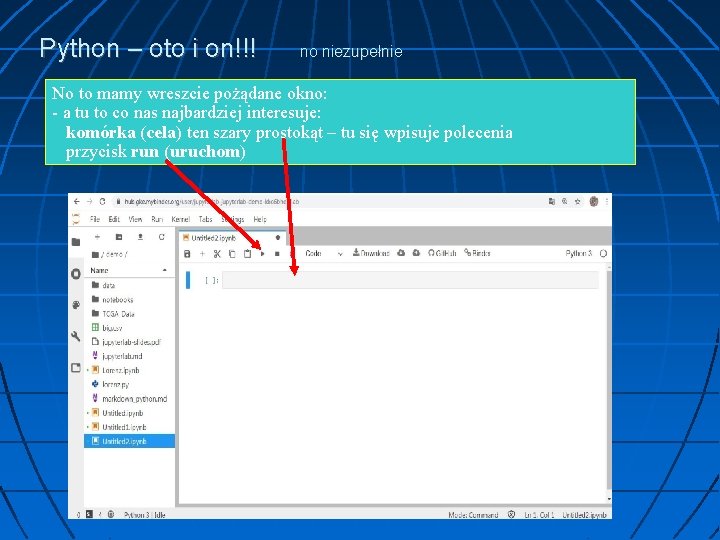Viewport: 720px width, 540px height.
Task: Cut selected cell with the scissors icon
Action: click(217, 253)
